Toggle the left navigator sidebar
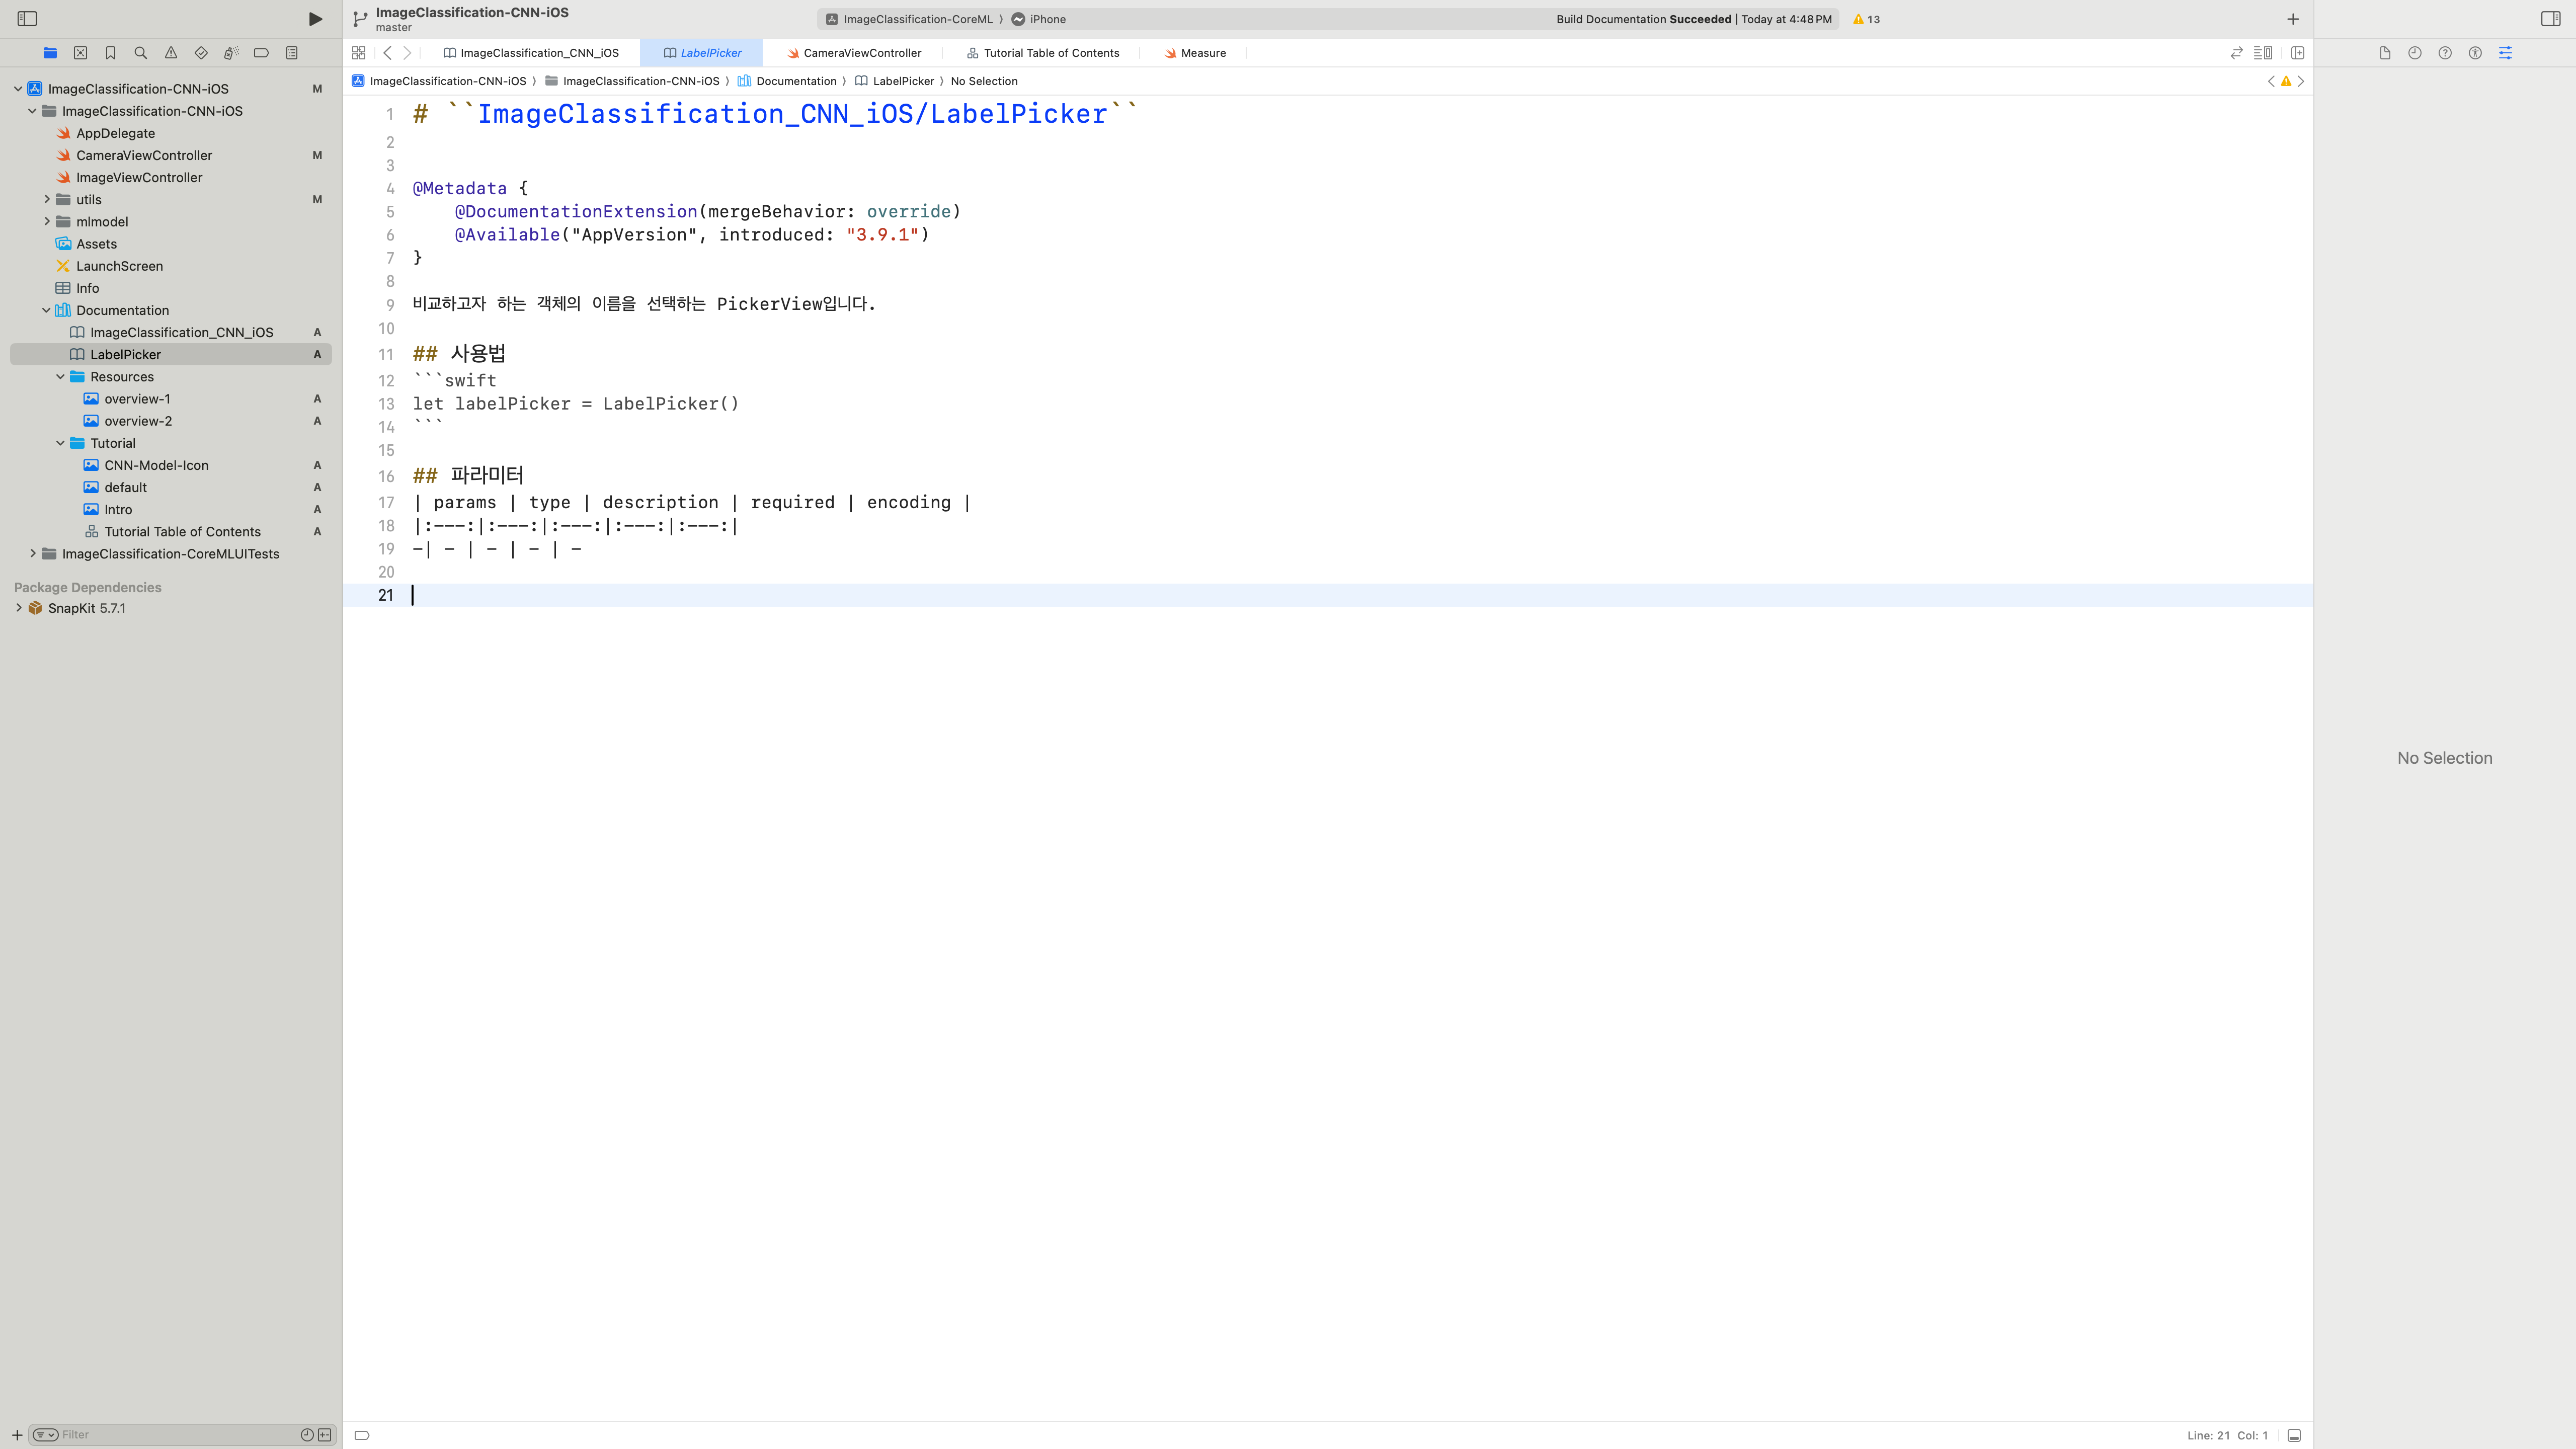The height and width of the screenshot is (1449, 2576). click(27, 19)
